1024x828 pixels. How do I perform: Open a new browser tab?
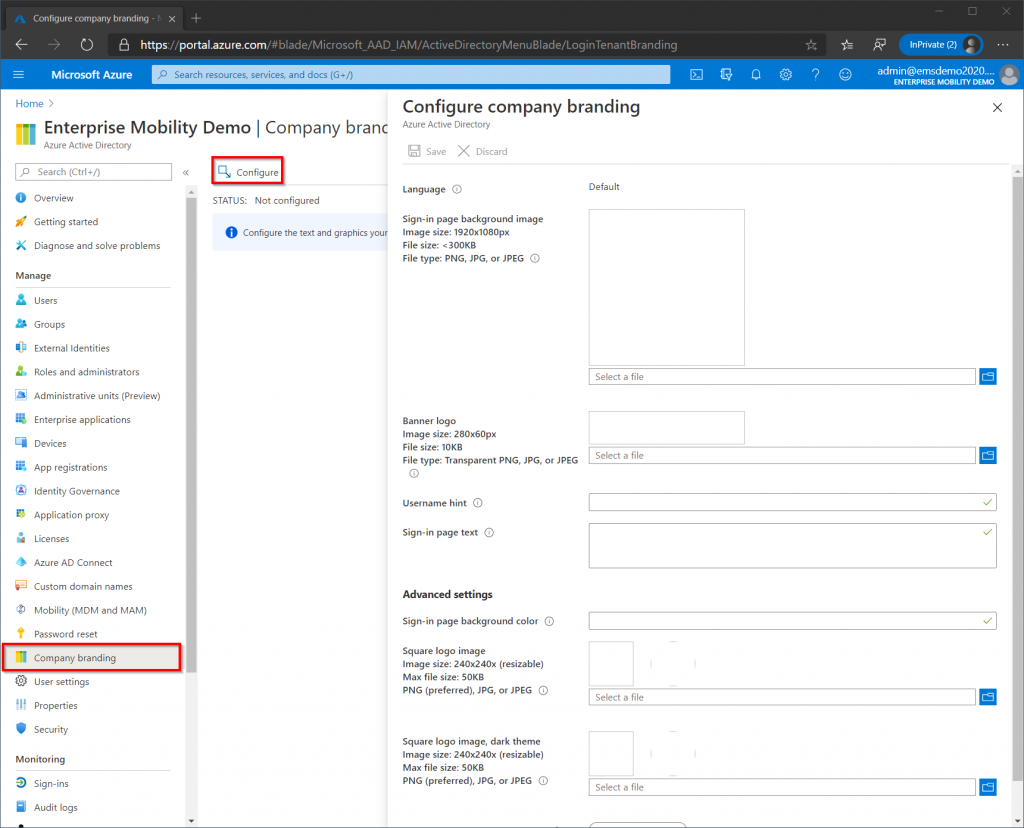tap(196, 18)
